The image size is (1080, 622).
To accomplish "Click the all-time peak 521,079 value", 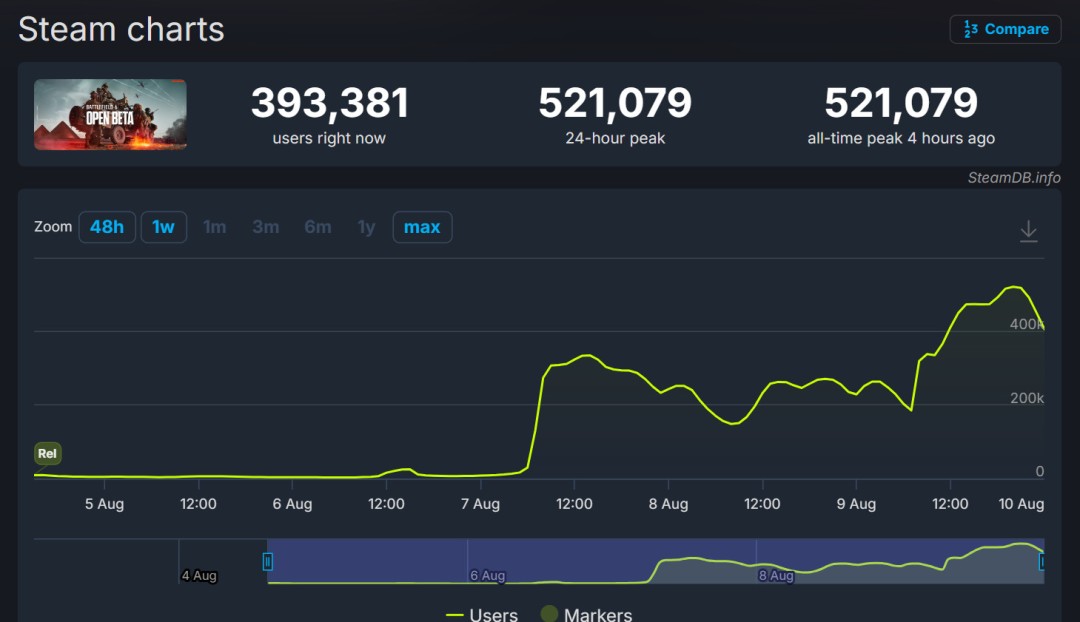I will tap(901, 102).
